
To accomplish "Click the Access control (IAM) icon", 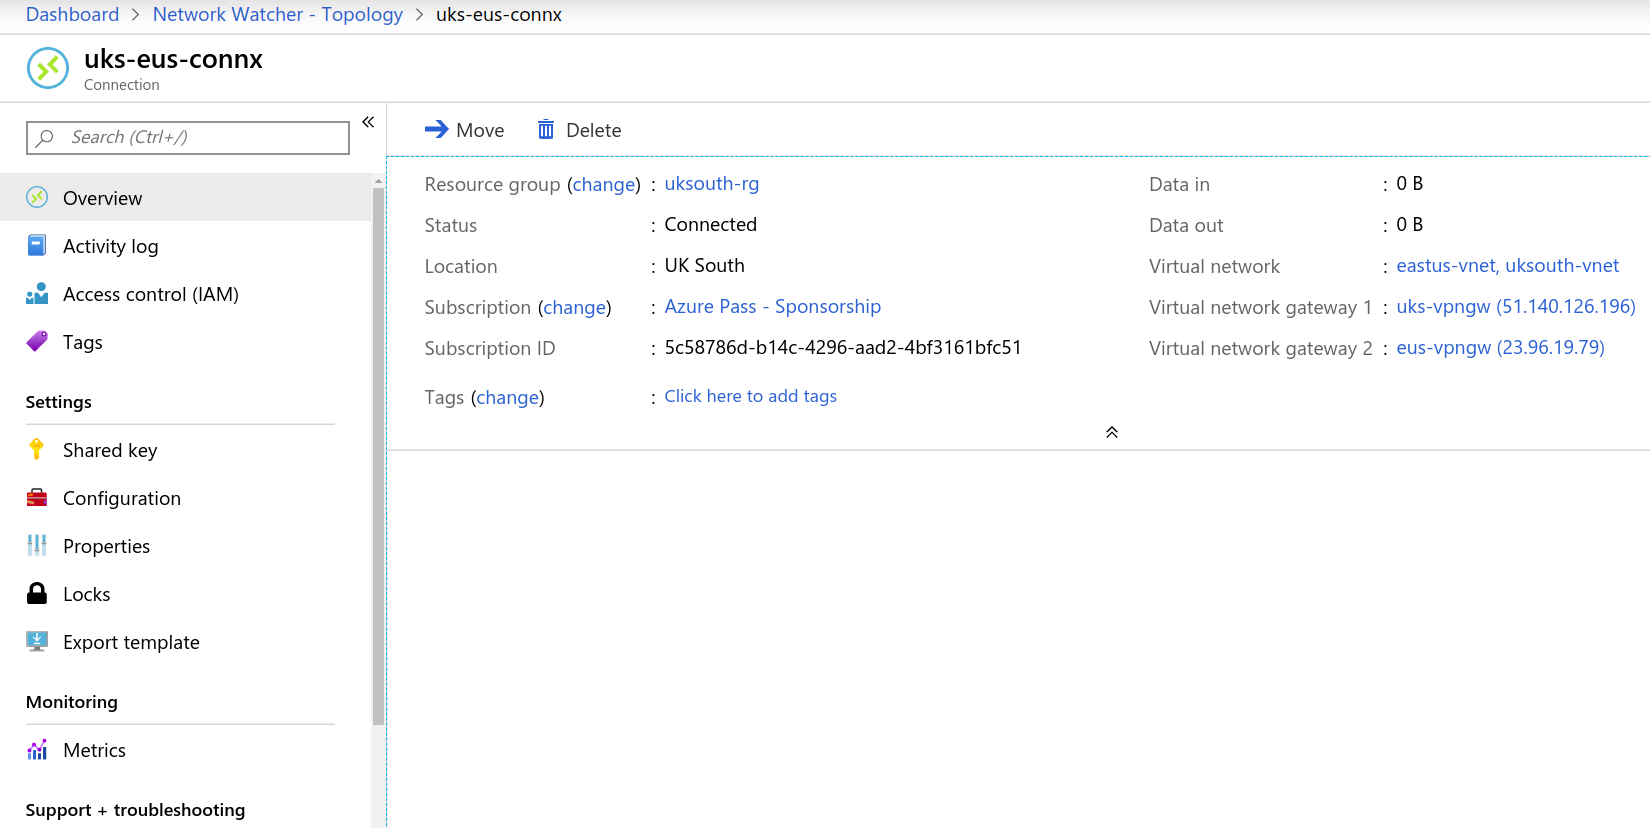I will 37,293.
